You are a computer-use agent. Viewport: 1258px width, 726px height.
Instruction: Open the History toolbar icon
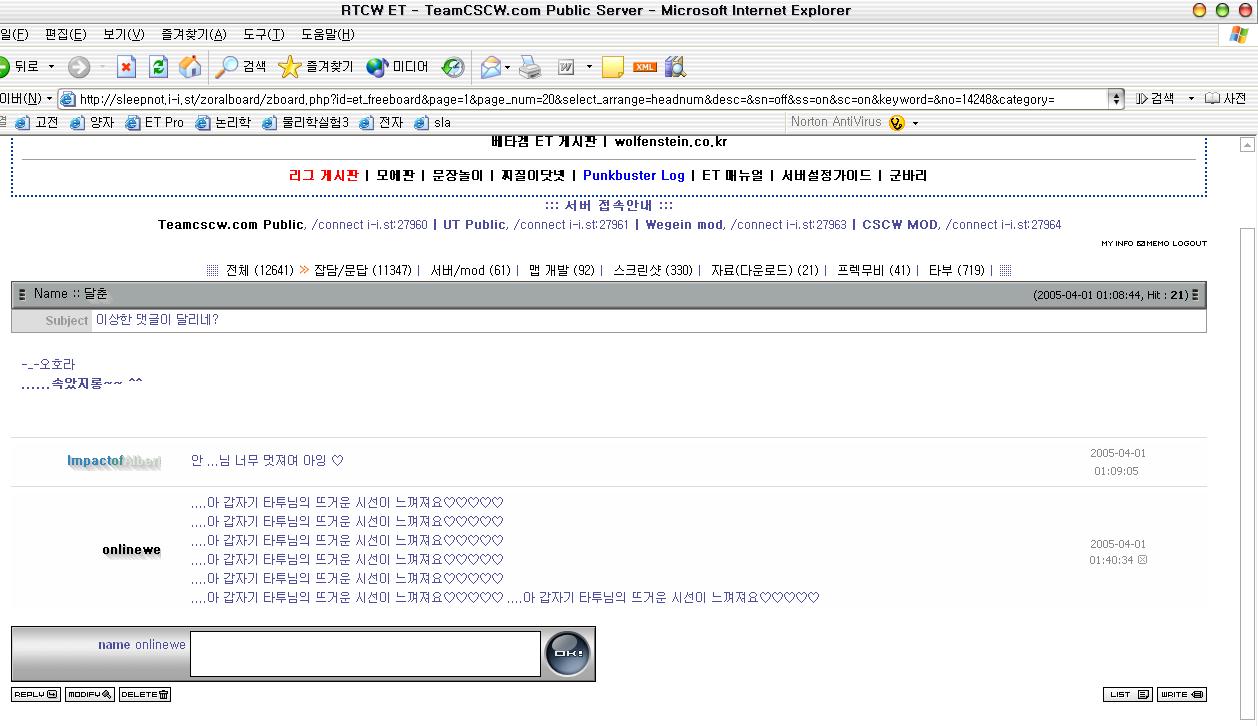pyautogui.click(x=453, y=67)
